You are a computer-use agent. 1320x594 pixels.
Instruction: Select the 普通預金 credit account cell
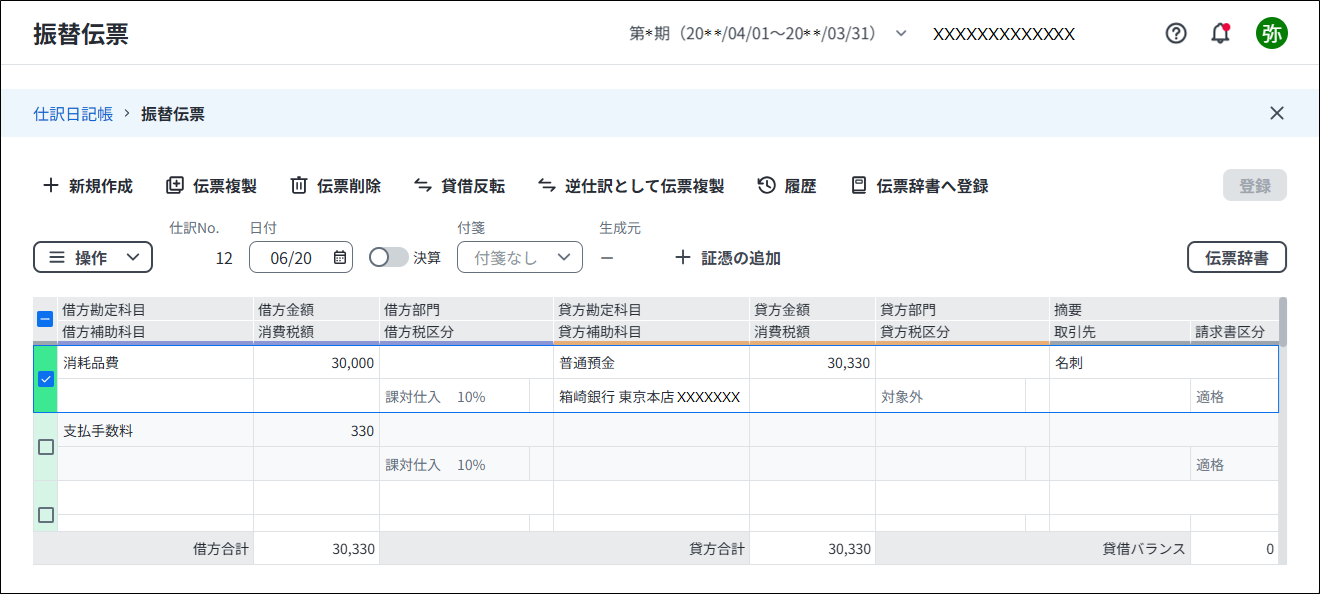click(x=651, y=363)
